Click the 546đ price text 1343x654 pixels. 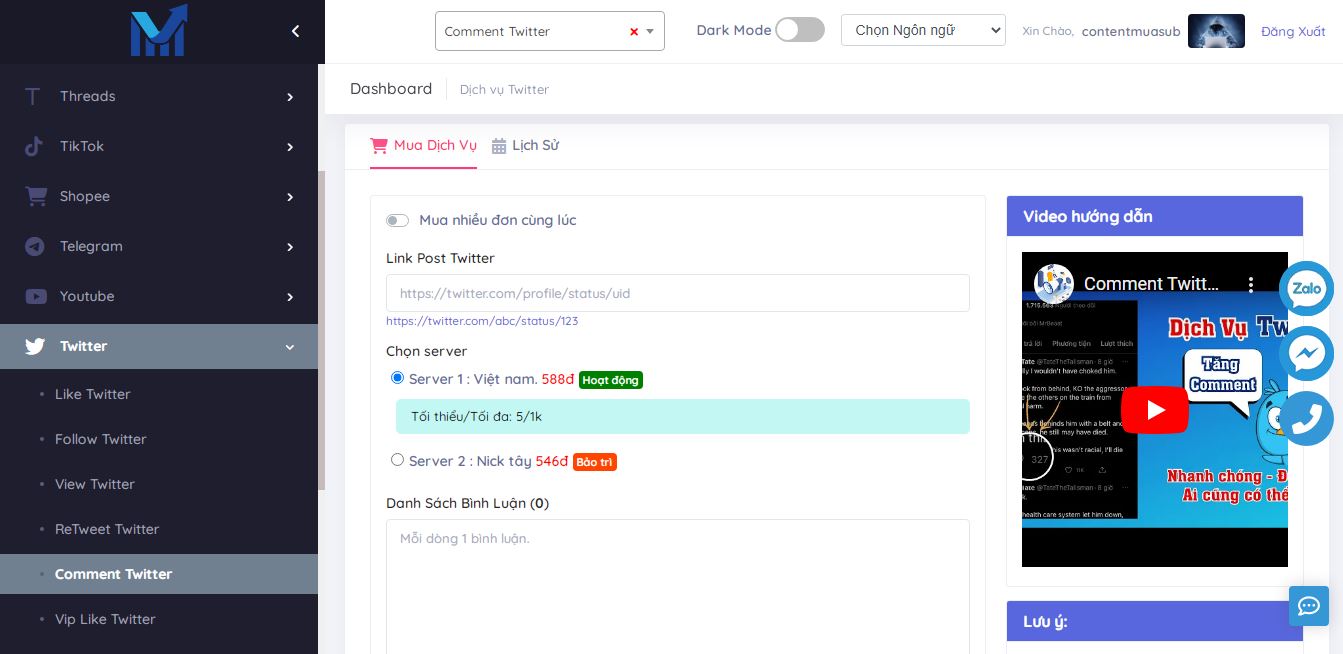pos(552,461)
